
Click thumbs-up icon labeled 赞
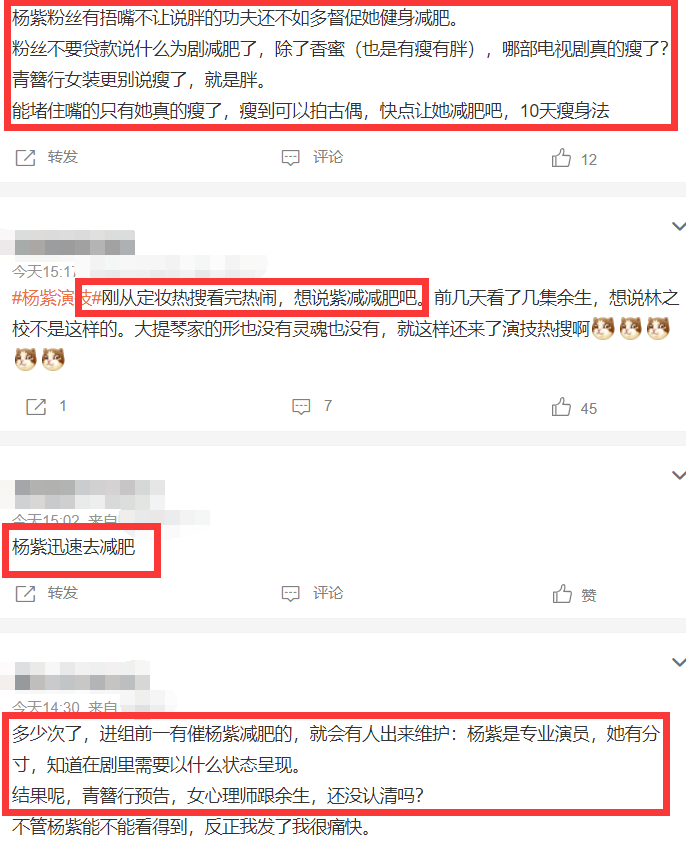pos(562,594)
